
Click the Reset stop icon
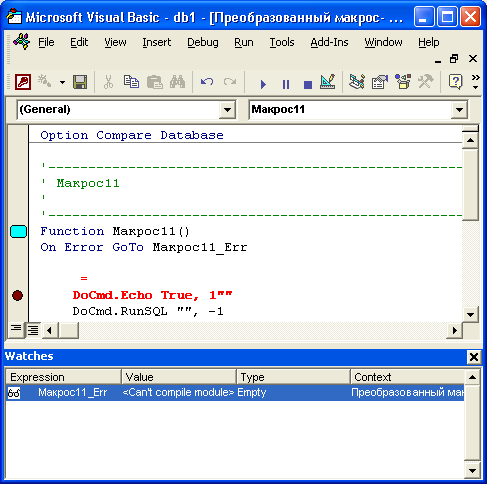pyautogui.click(x=308, y=85)
